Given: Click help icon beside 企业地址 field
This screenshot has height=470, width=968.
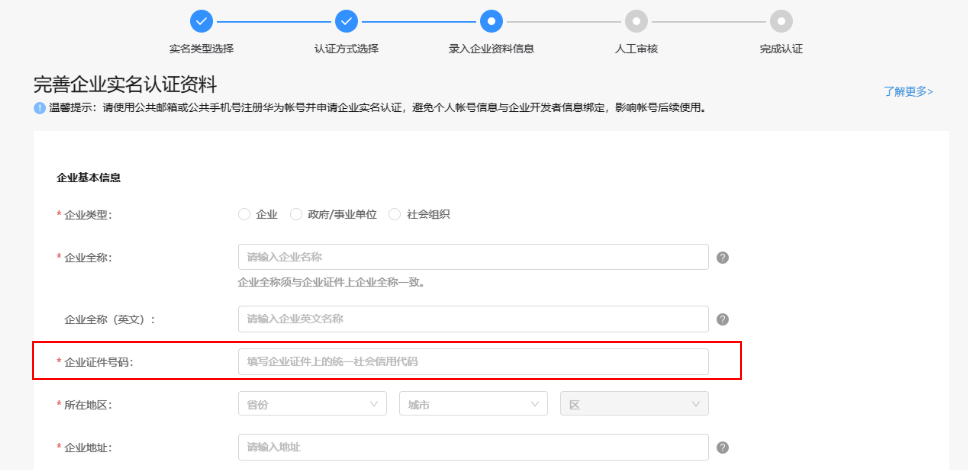Looking at the screenshot, I should coord(723,447).
